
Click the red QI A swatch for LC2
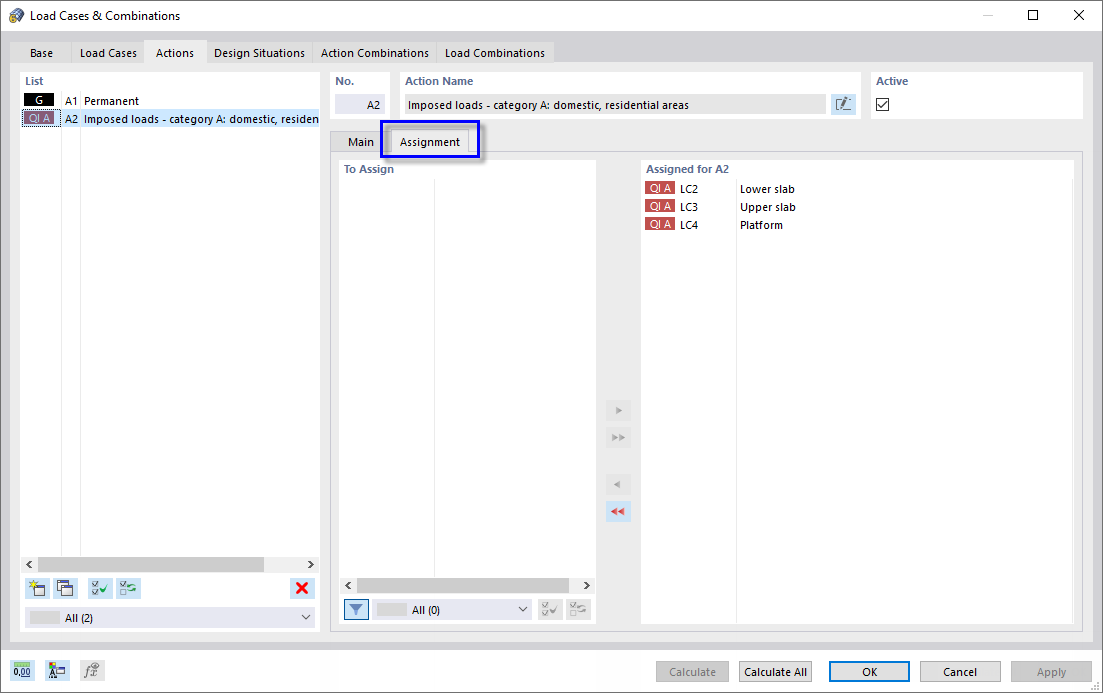pyautogui.click(x=660, y=188)
